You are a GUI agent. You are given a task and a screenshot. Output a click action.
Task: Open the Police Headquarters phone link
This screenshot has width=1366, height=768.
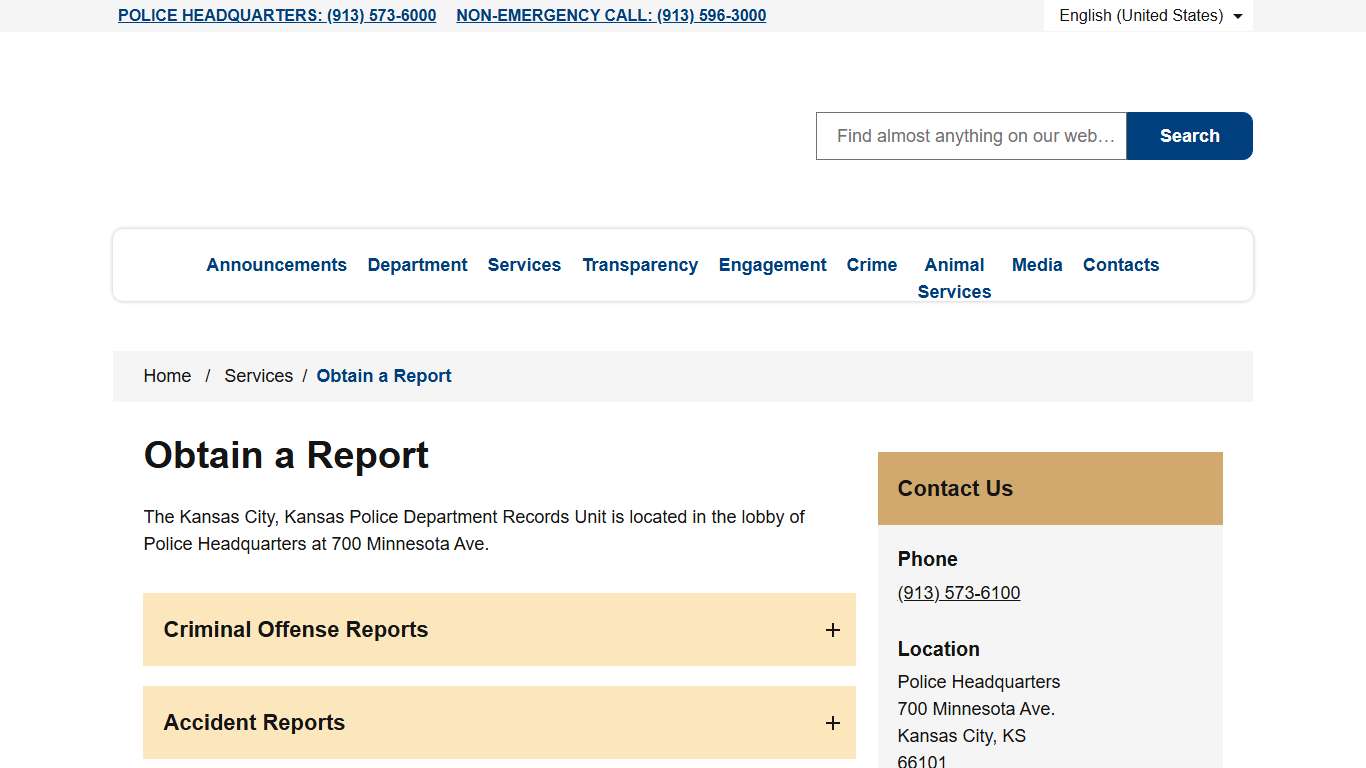[x=277, y=15]
